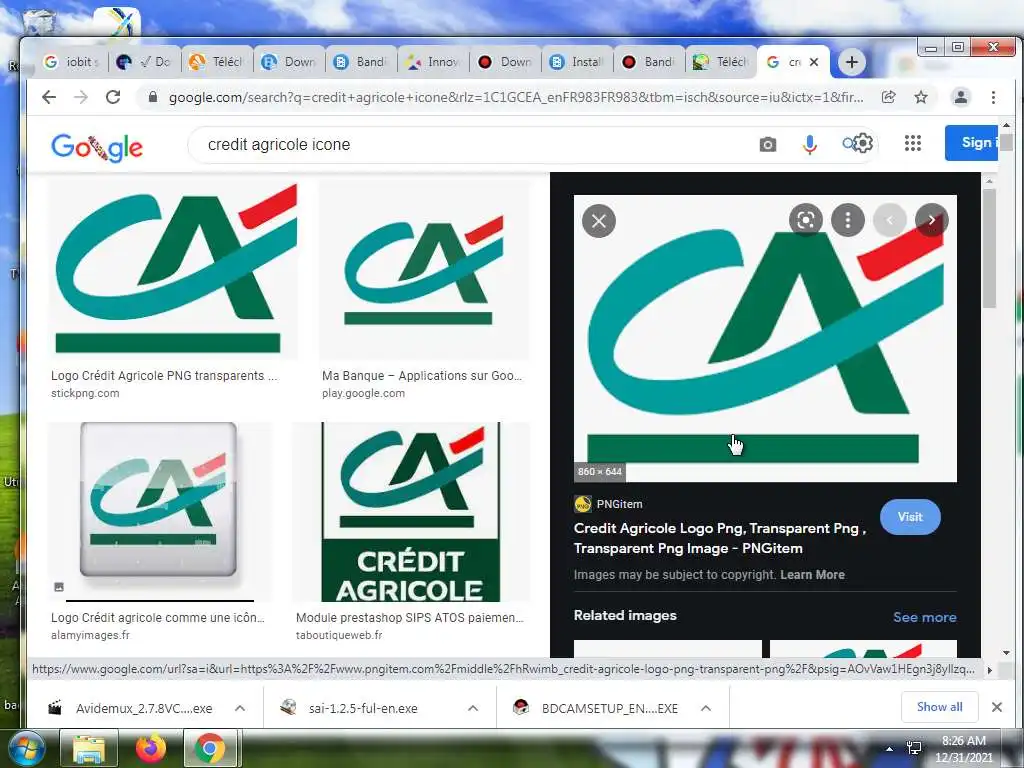Open the Learn More copyright link
Image resolution: width=1024 pixels, height=768 pixels.
tap(812, 575)
